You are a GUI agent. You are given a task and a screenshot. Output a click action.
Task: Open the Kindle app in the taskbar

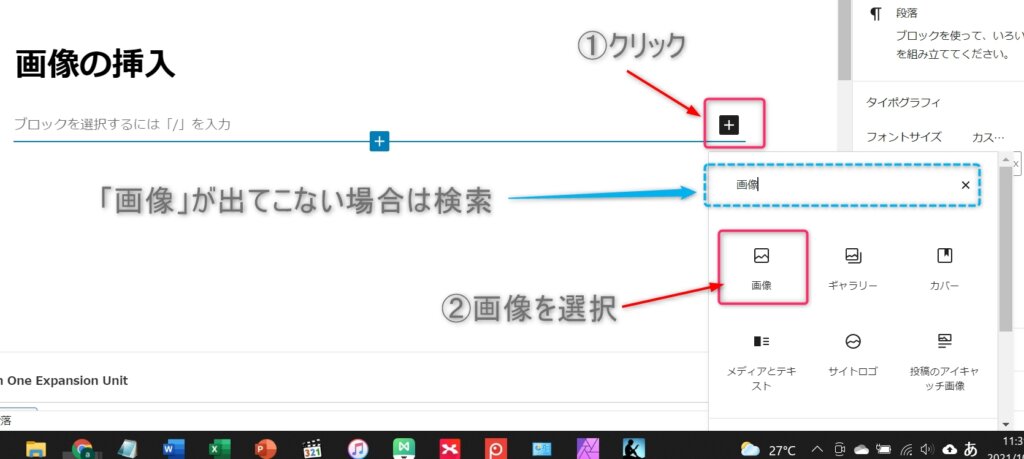pyautogui.click(x=633, y=449)
